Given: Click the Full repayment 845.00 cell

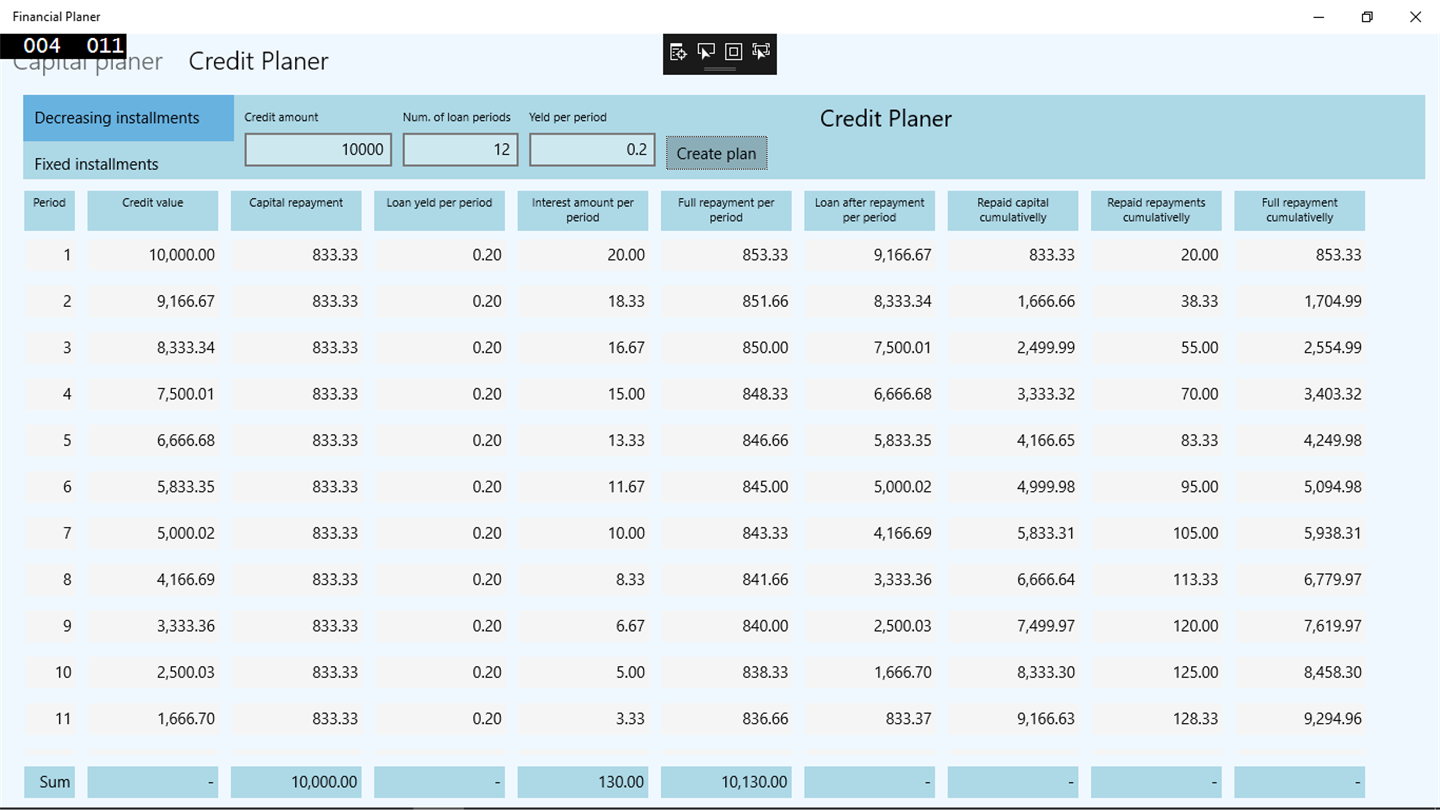Looking at the screenshot, I should coord(726,487).
